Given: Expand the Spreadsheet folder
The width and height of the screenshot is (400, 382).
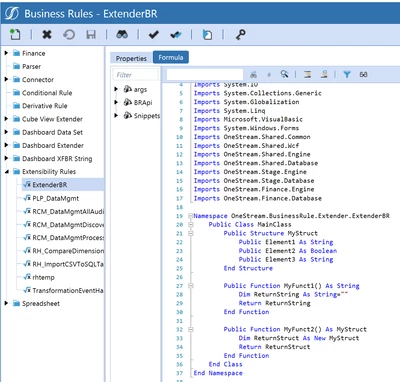Looking at the screenshot, I should pyautogui.click(x=6, y=303).
